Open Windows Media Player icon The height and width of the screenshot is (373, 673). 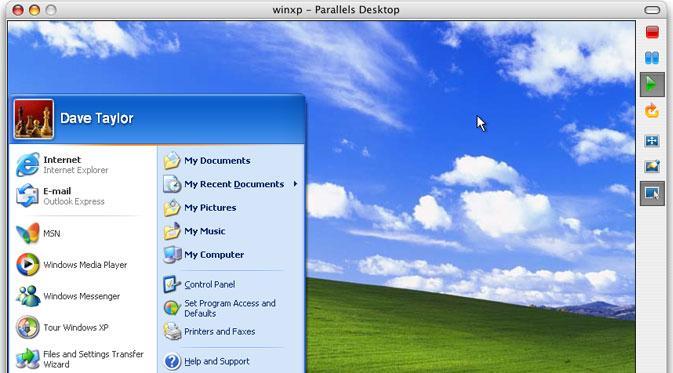click(27, 264)
